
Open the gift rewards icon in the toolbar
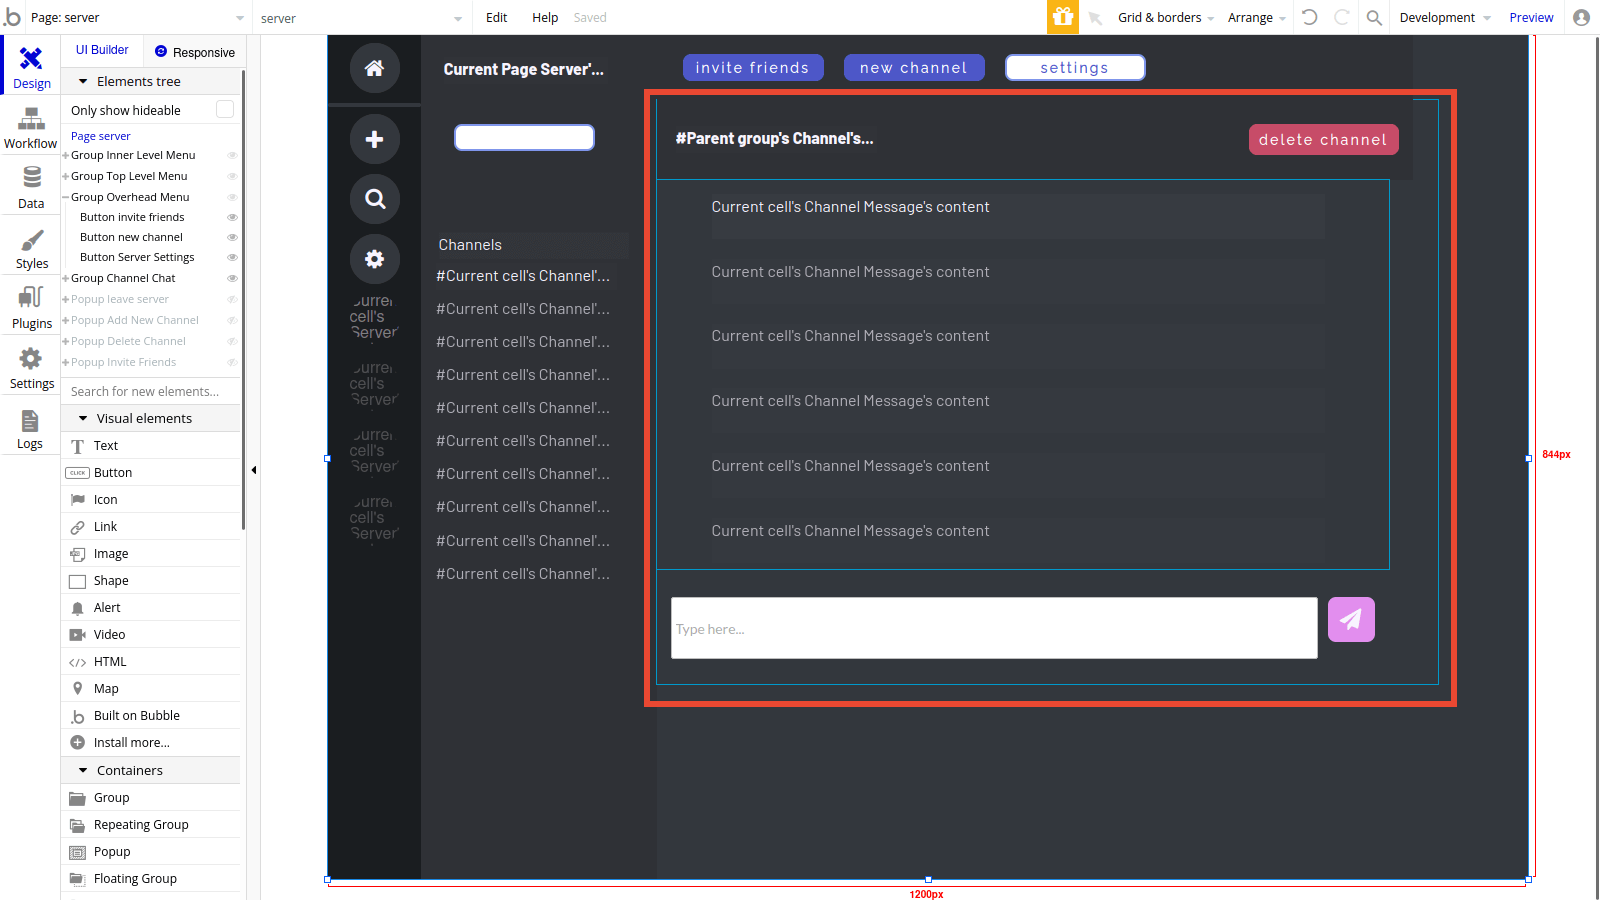click(1063, 17)
